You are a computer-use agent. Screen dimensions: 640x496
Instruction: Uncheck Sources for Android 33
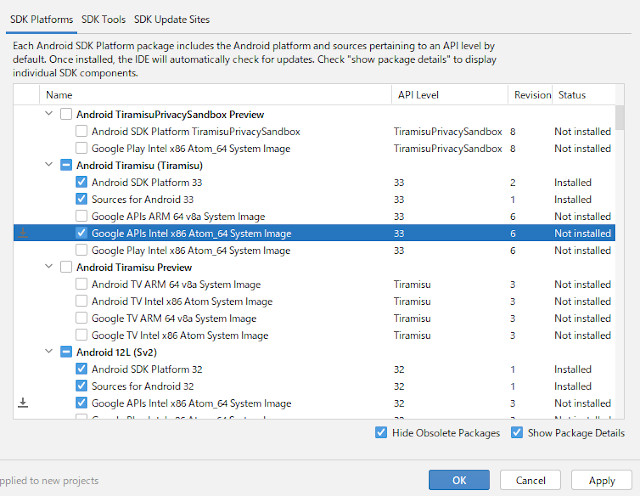[x=81, y=199]
